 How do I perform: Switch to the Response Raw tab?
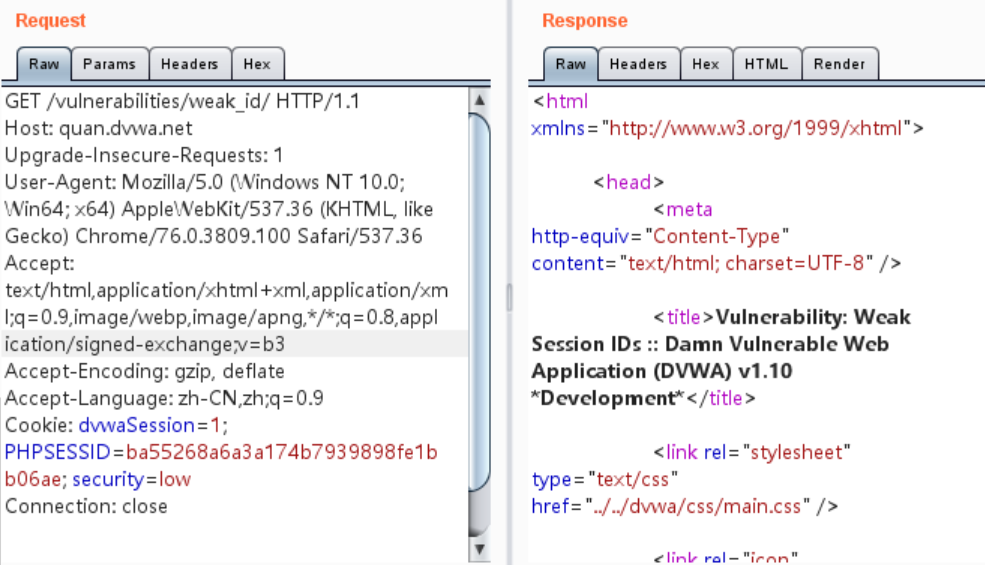pos(570,64)
